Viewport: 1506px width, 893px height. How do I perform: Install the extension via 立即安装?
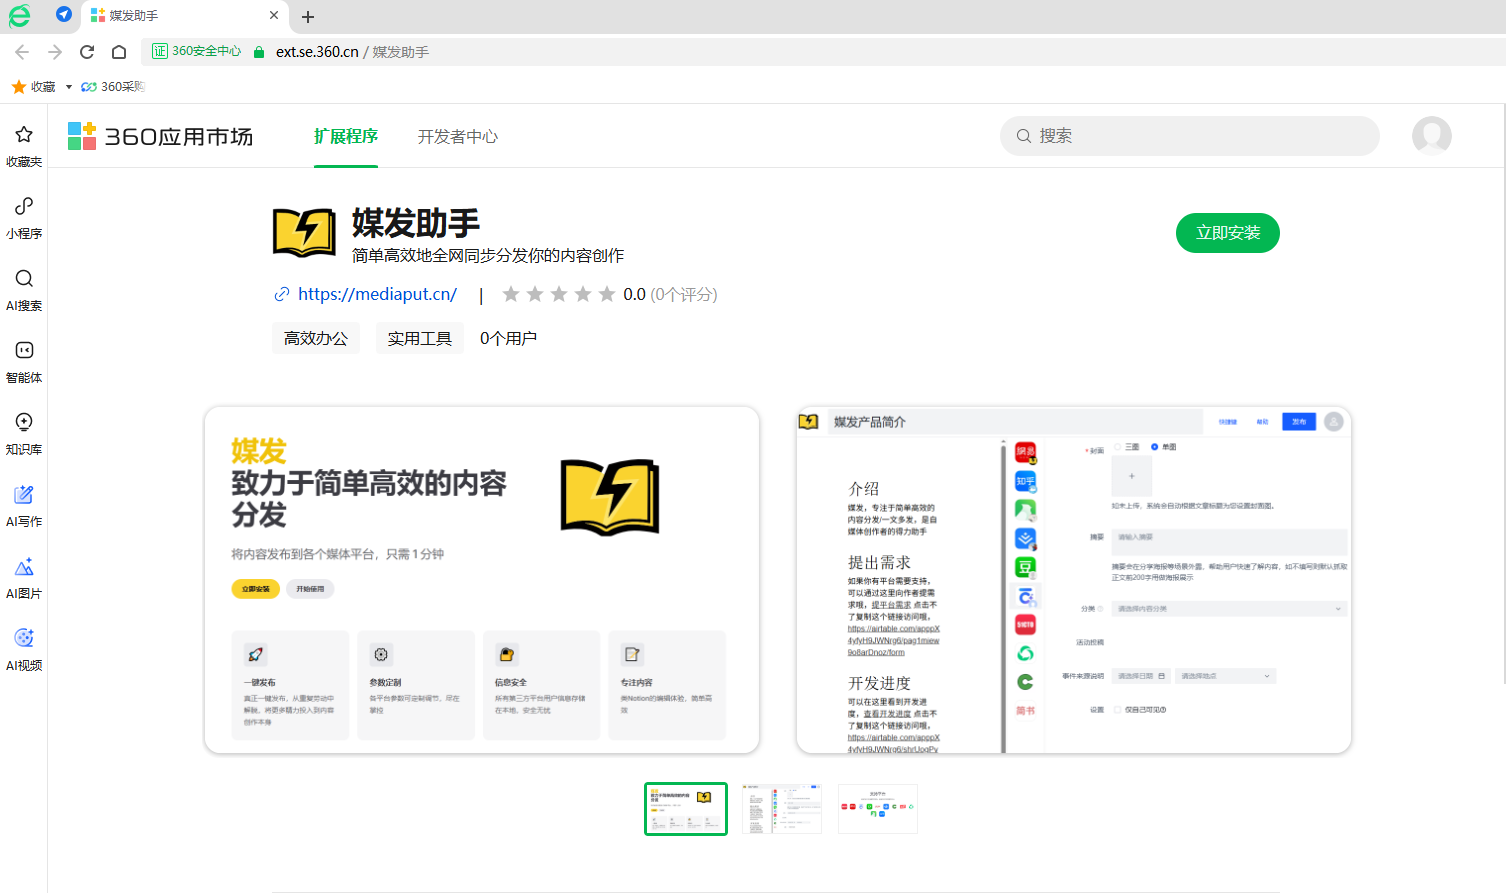tap(1227, 232)
